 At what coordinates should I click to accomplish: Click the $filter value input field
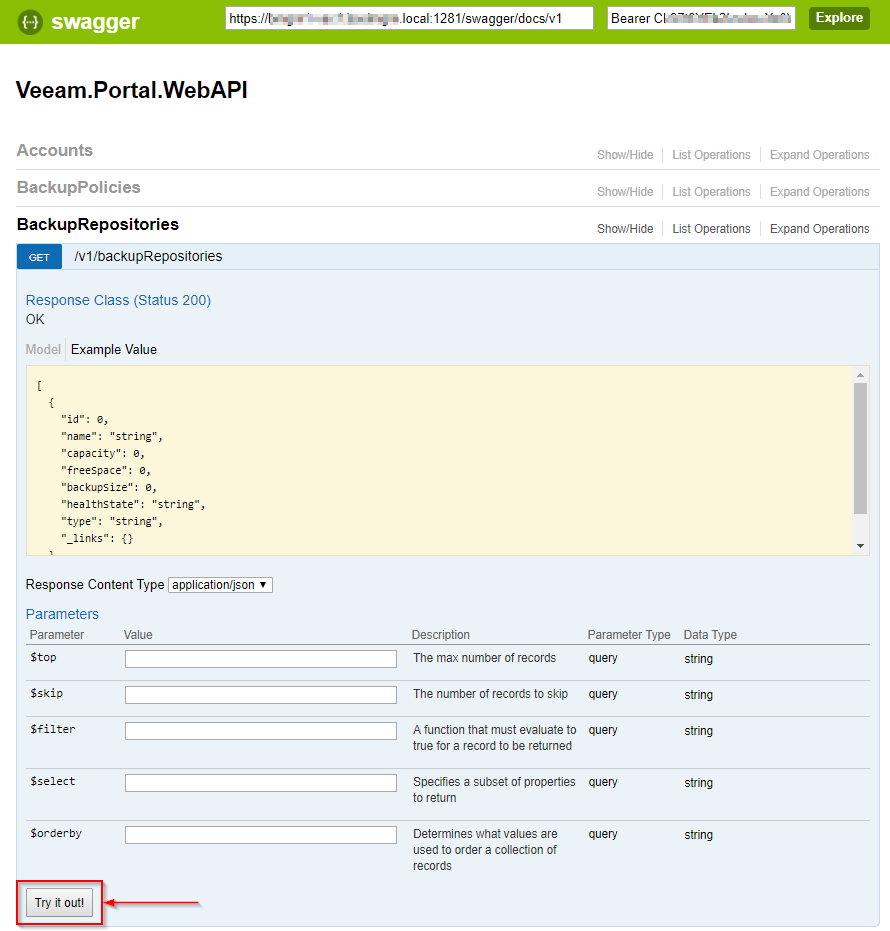click(261, 731)
